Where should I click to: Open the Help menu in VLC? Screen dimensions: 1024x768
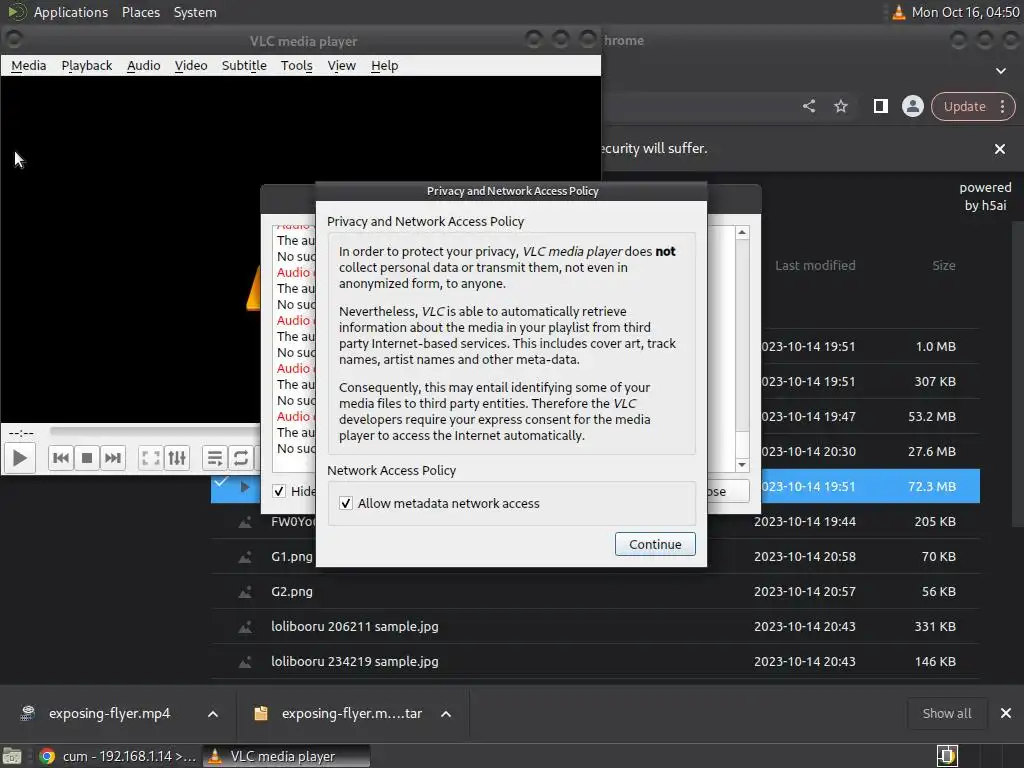click(x=385, y=65)
